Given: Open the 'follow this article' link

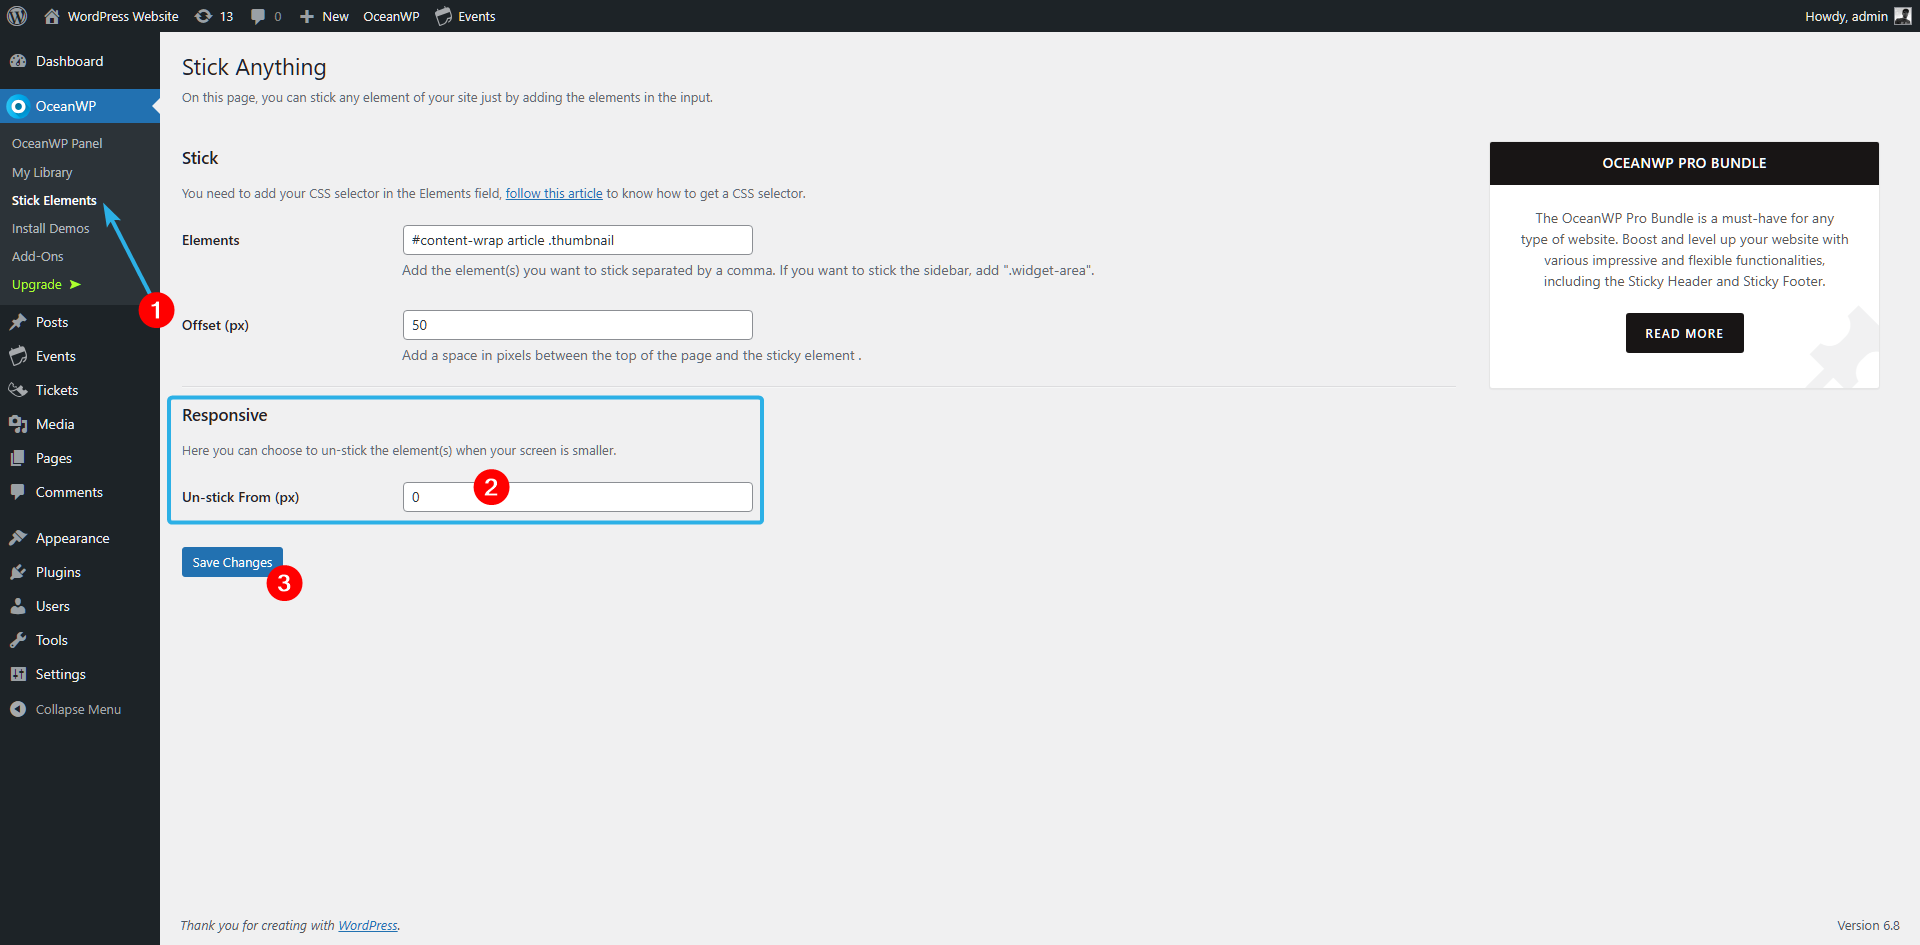Looking at the screenshot, I should [554, 194].
